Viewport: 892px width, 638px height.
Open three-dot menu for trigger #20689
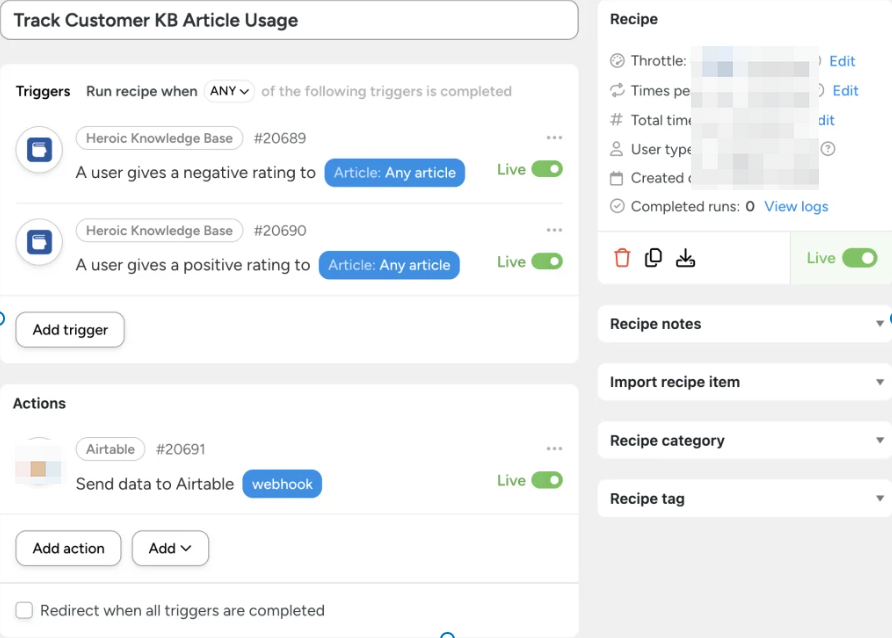(554, 138)
